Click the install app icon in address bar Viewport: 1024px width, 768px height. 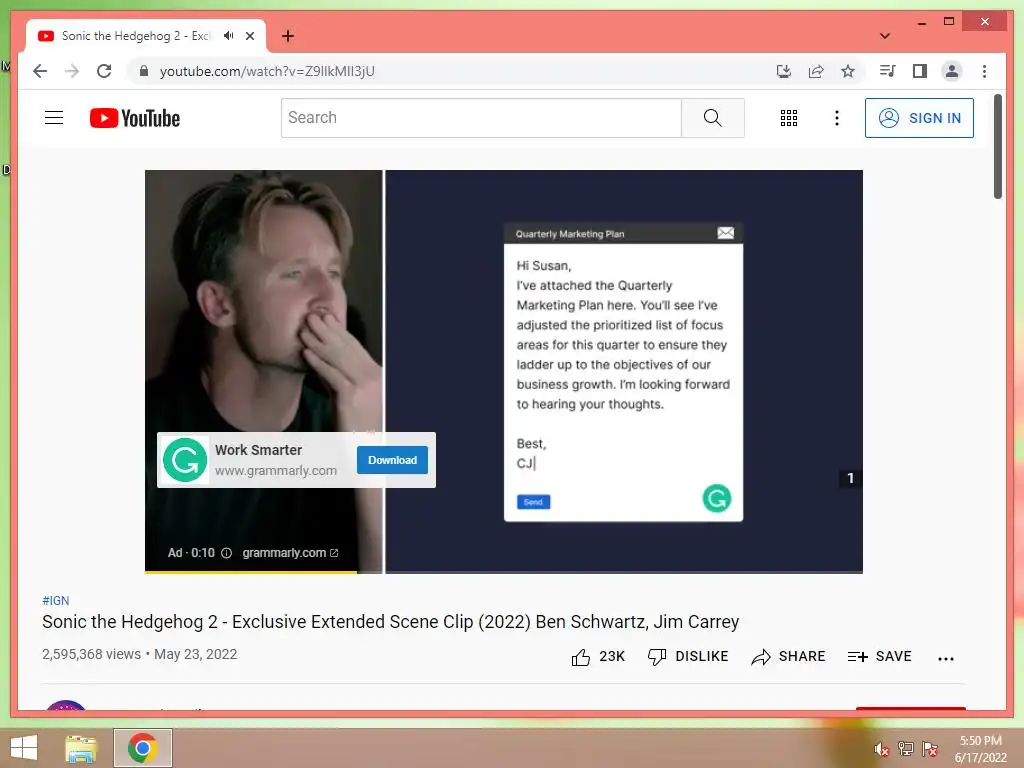(x=784, y=71)
